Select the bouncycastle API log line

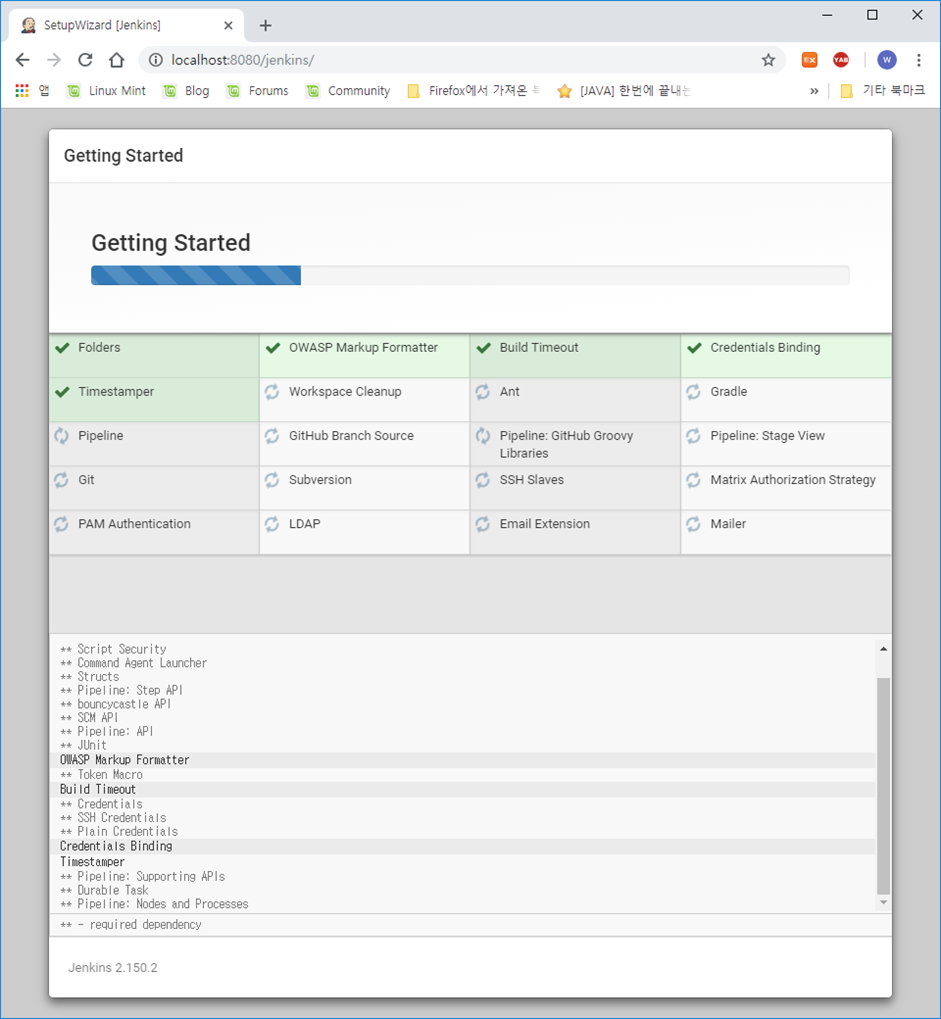point(116,704)
